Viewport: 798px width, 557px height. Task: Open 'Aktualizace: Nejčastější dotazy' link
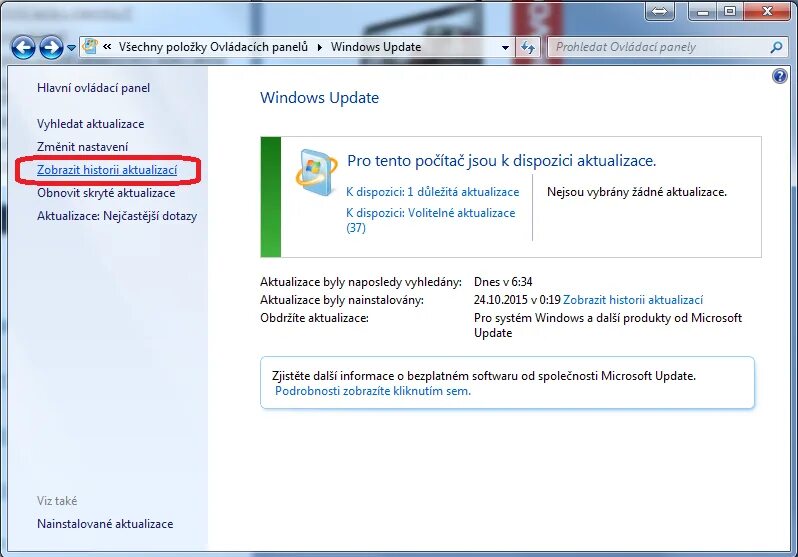[117, 216]
